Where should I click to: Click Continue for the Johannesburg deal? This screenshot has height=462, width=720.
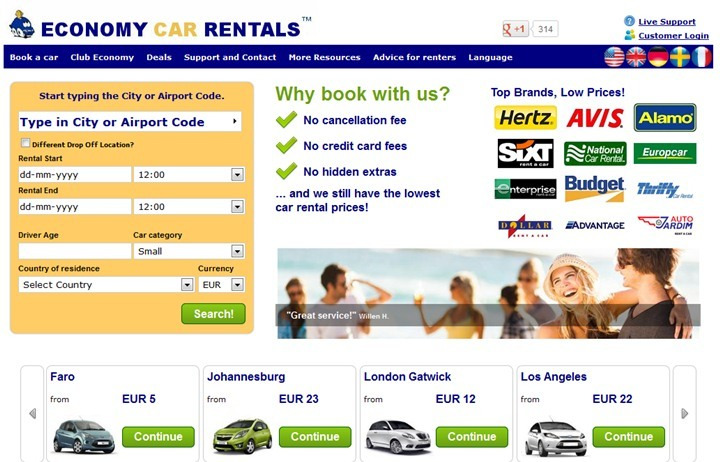(315, 437)
